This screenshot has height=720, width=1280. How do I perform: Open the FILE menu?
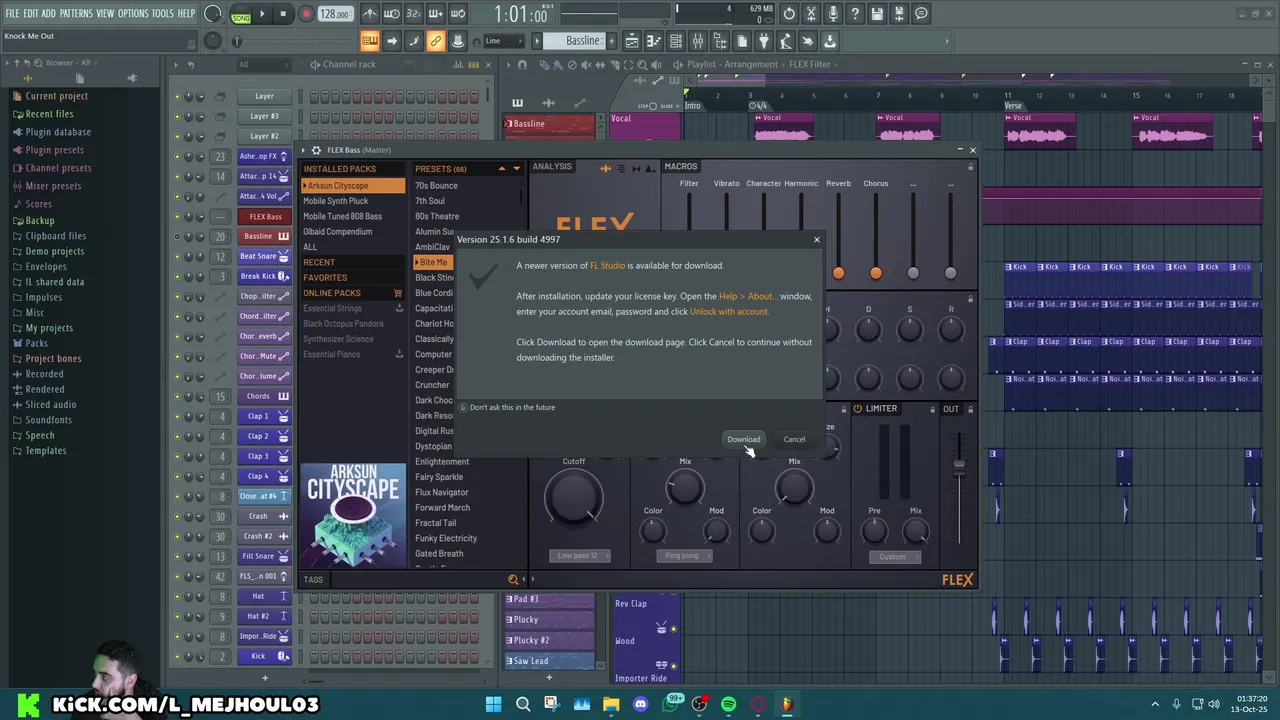coord(12,14)
